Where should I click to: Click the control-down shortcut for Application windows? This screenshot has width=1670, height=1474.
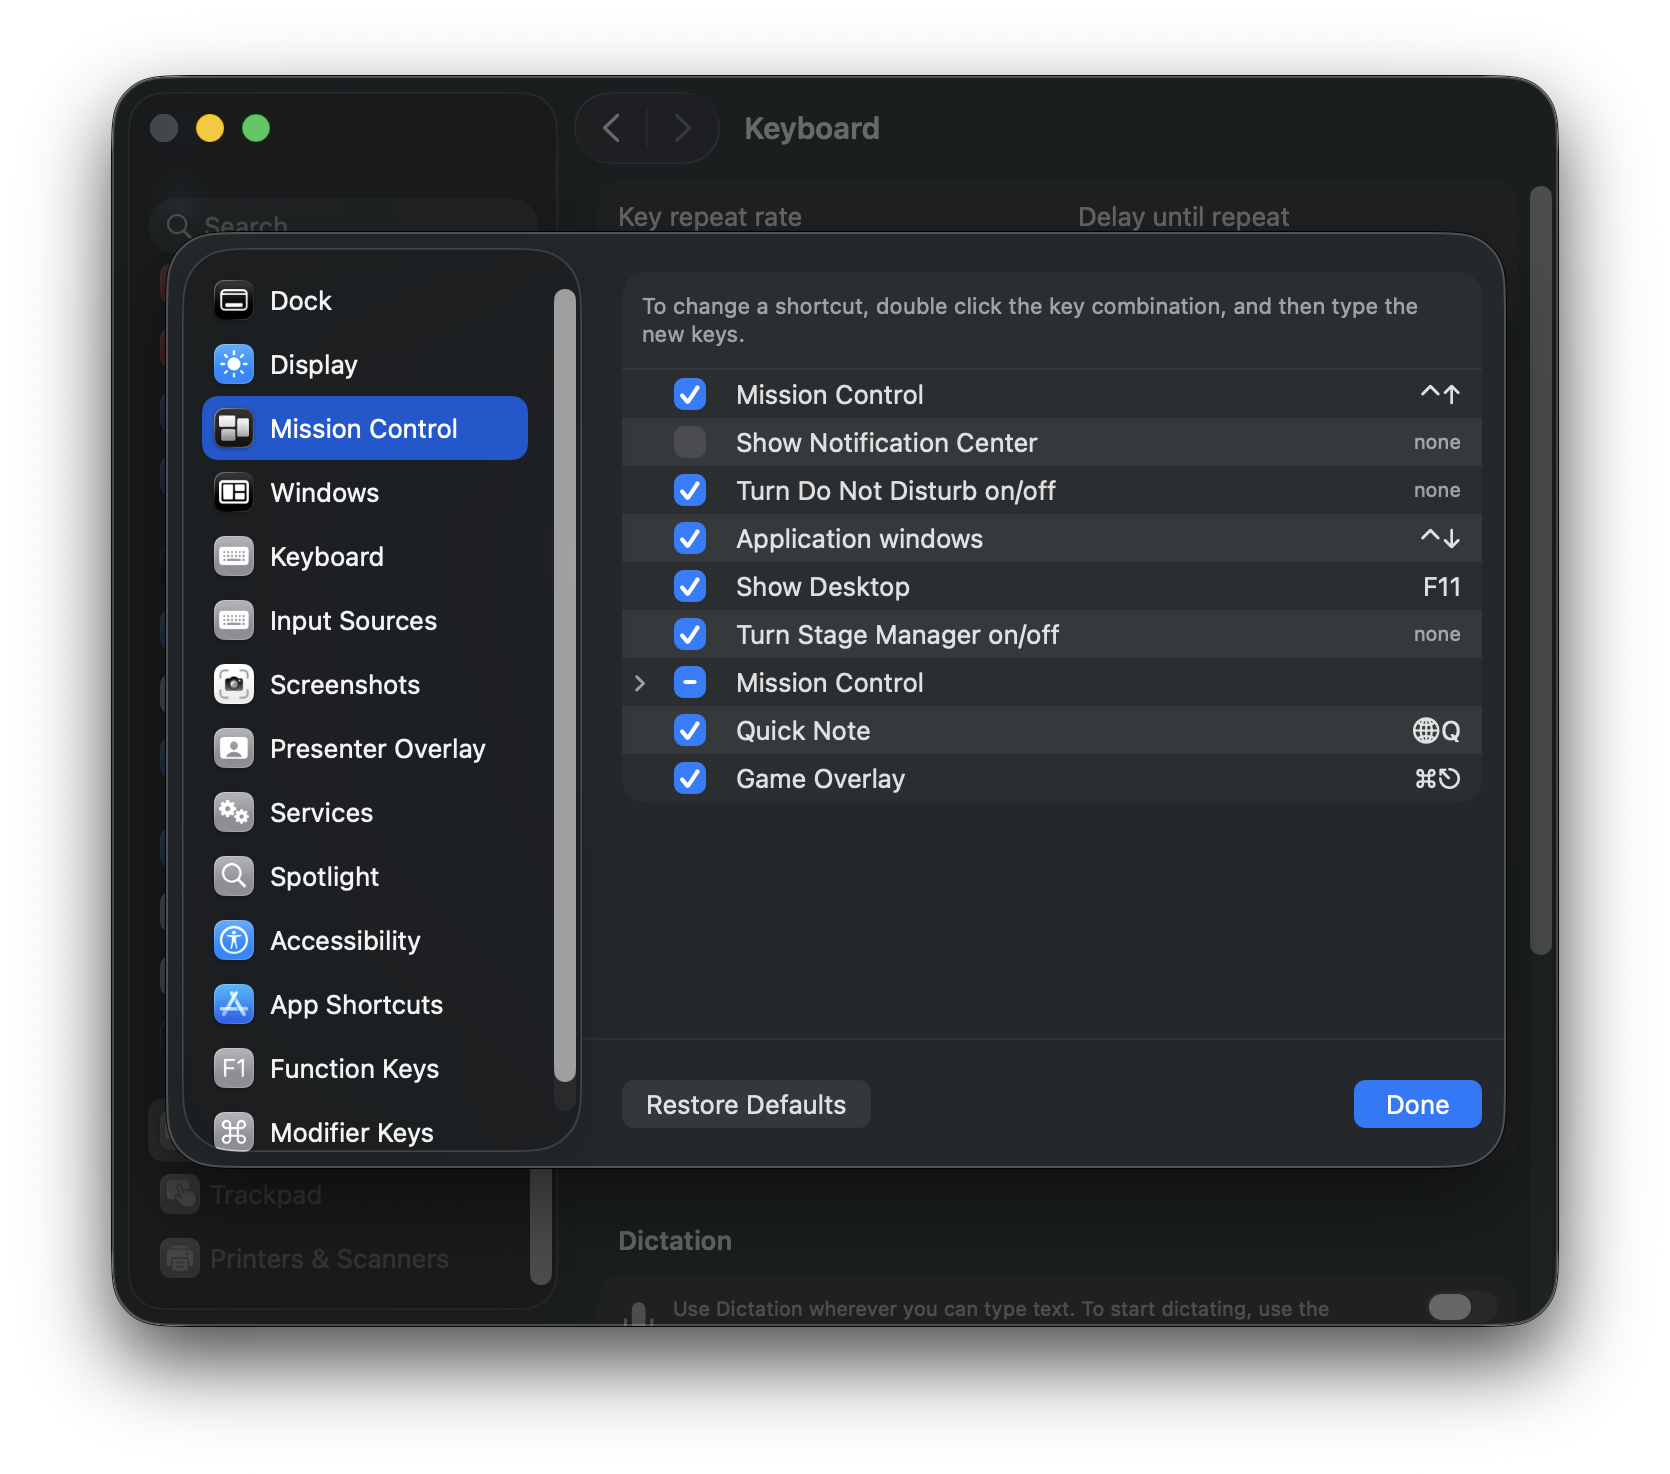point(1440,538)
